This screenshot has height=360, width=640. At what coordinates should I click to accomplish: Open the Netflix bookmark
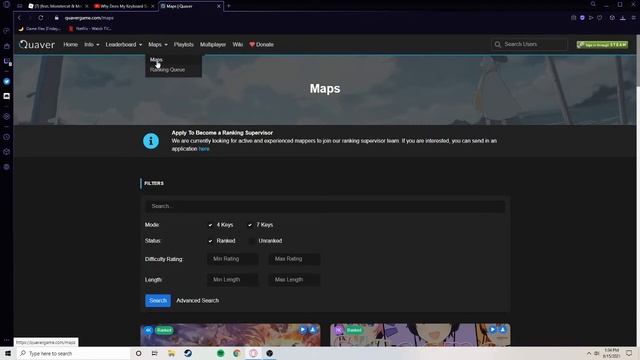pos(90,29)
